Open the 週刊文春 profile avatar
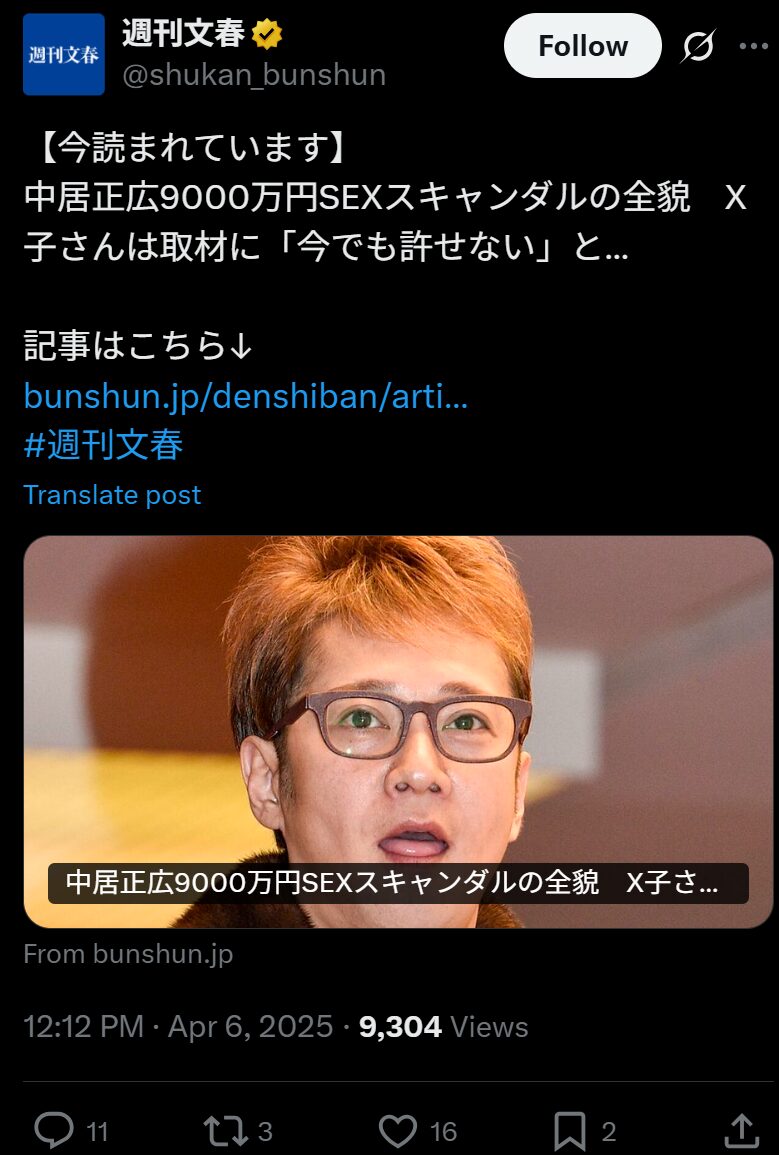 click(64, 55)
